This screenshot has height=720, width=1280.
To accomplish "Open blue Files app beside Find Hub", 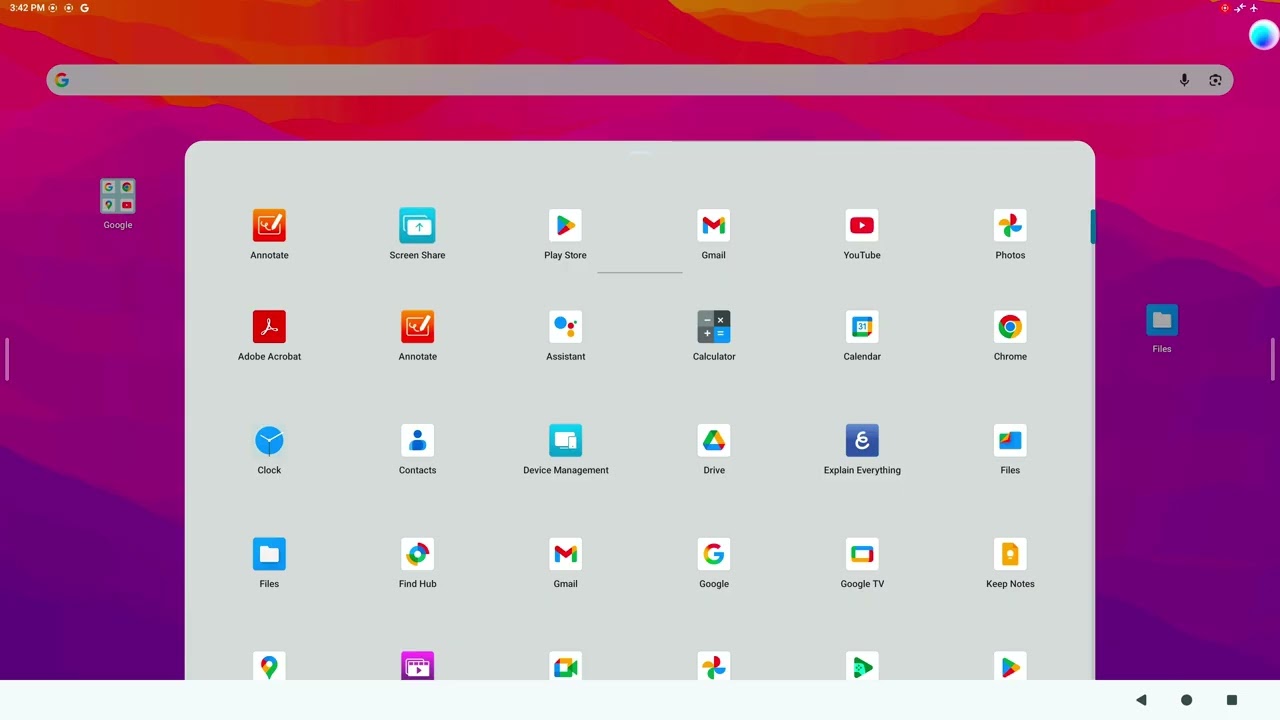I will click(269, 555).
